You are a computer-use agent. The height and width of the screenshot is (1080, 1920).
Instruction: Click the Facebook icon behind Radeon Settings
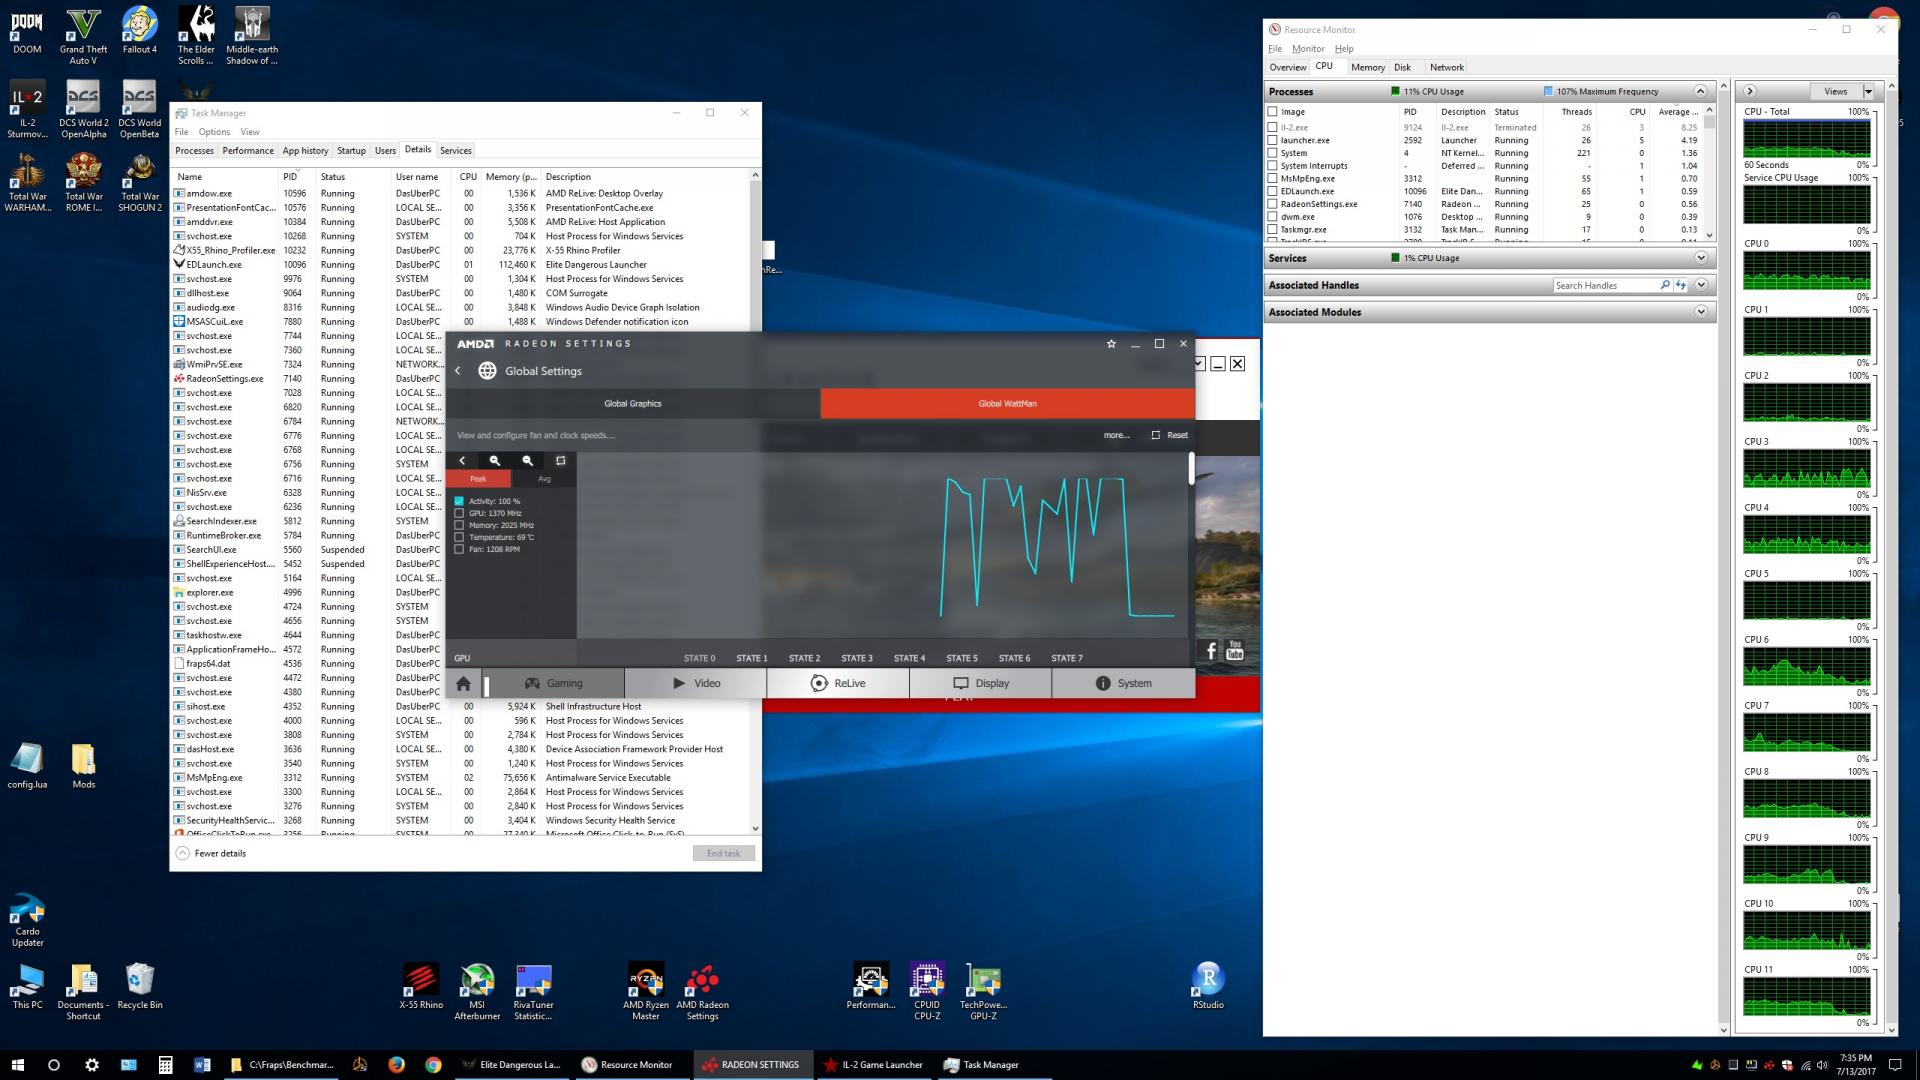[x=1212, y=651]
